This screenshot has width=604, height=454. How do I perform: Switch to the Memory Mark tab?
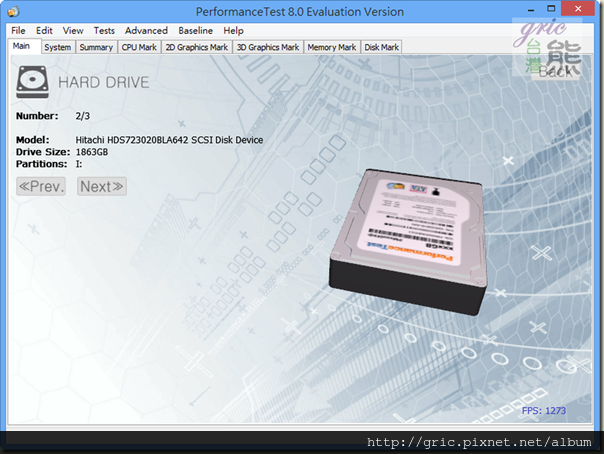pos(332,47)
